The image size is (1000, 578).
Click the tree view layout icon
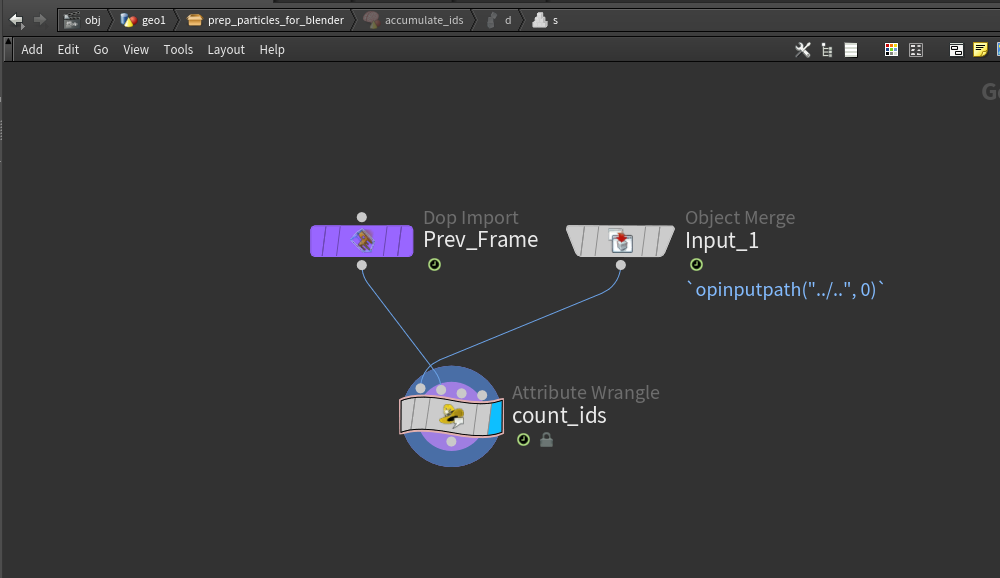(827, 50)
